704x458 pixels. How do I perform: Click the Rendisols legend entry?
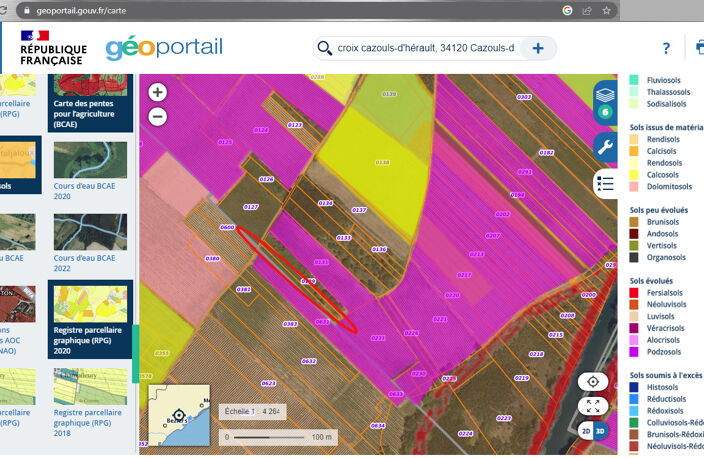(x=663, y=139)
